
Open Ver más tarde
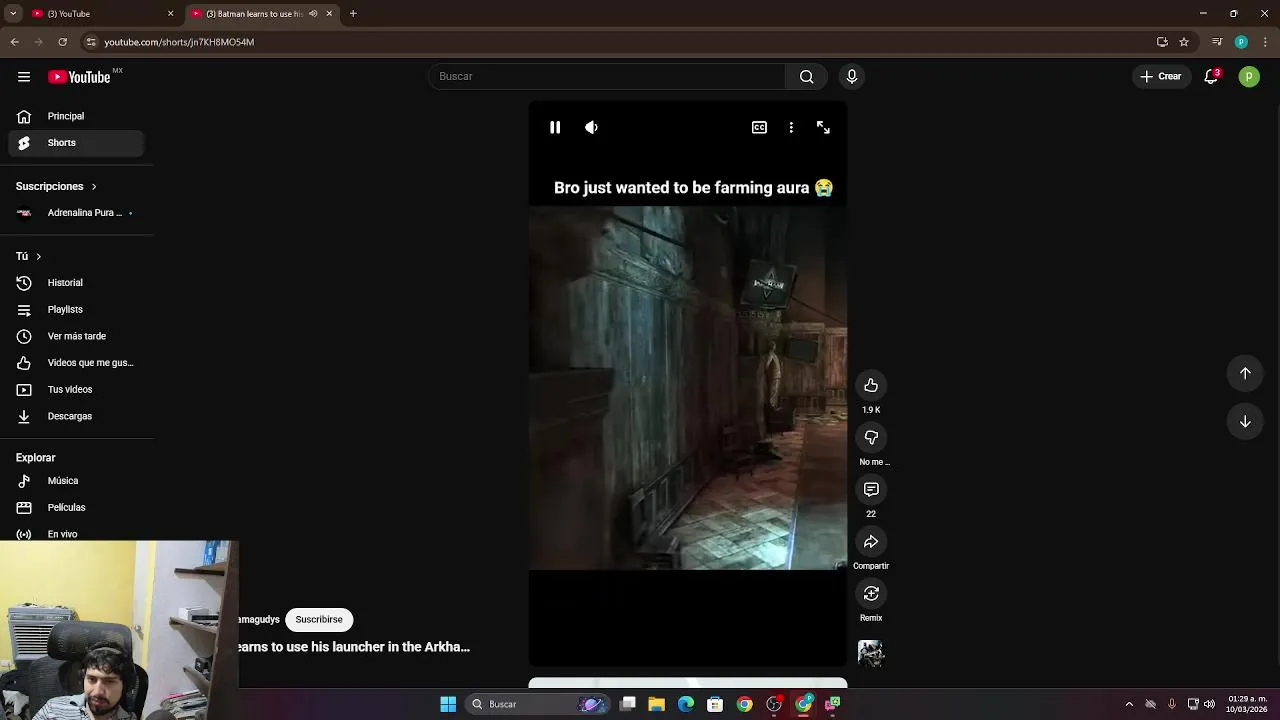click(x=76, y=336)
